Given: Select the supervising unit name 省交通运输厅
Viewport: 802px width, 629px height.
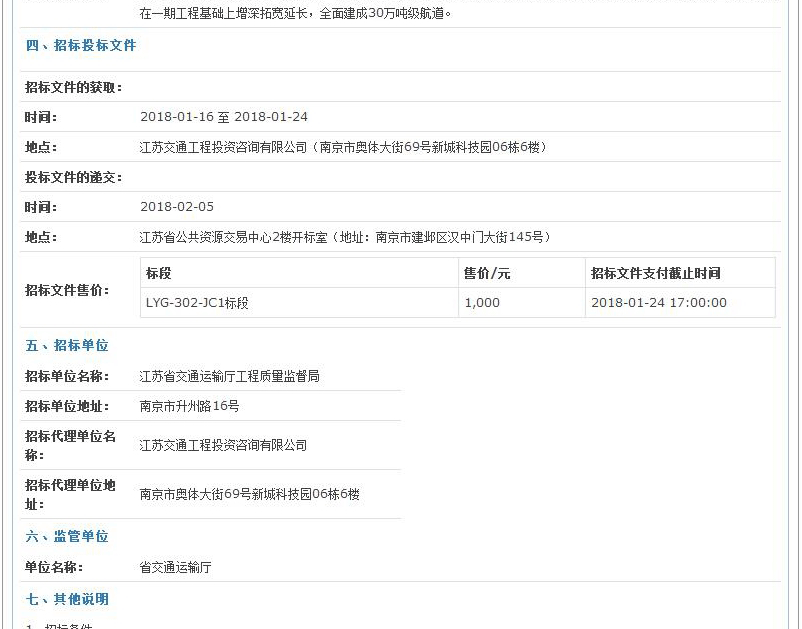Looking at the screenshot, I should 176,567.
